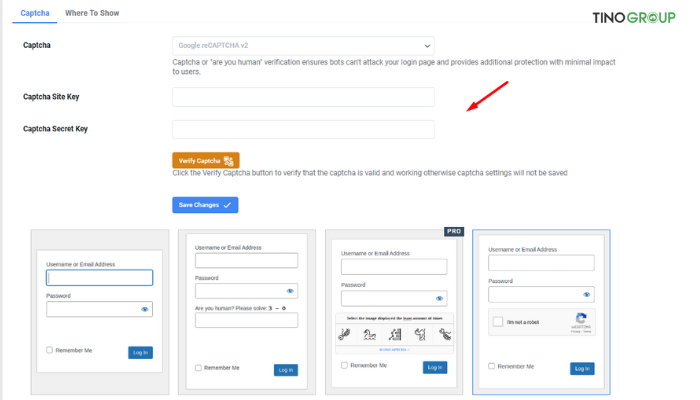Toggle password eye icon in first preview
700x400 pixels.
(x=145, y=309)
